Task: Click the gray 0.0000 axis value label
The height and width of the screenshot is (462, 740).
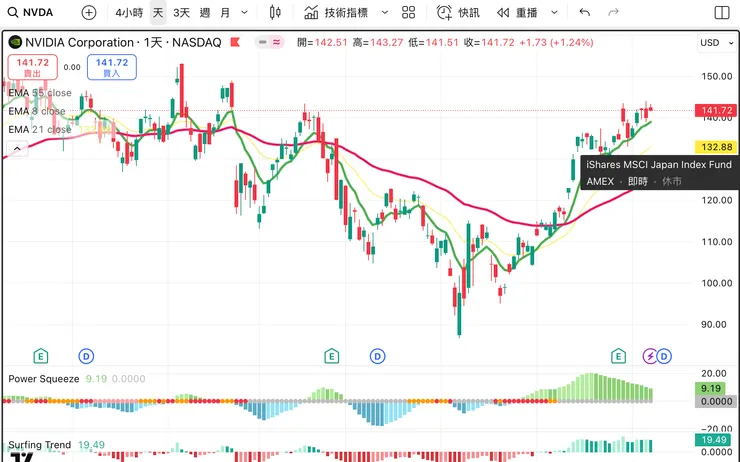Action: pyautogui.click(x=716, y=402)
